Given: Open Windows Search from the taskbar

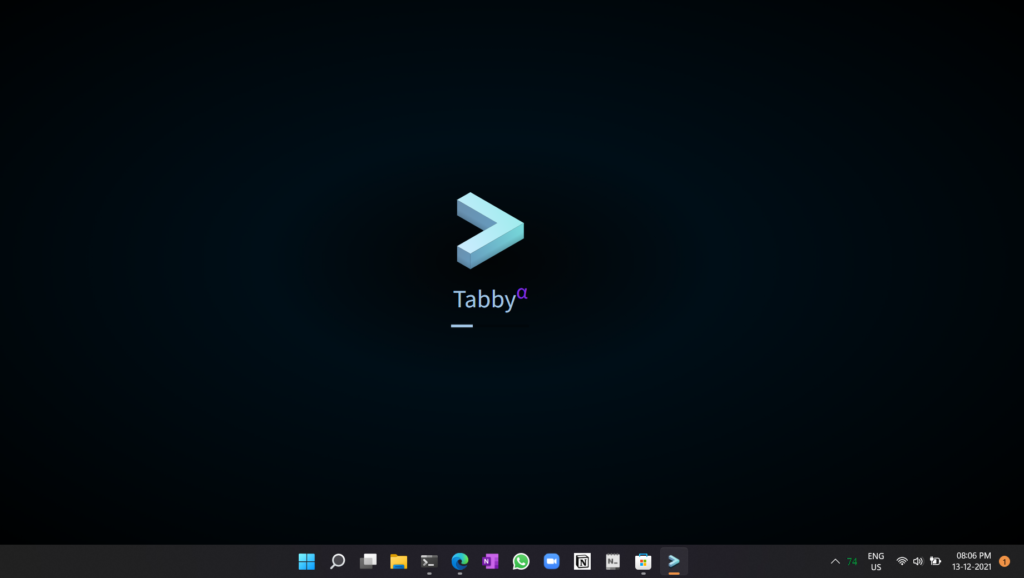Looking at the screenshot, I should click(x=337, y=561).
